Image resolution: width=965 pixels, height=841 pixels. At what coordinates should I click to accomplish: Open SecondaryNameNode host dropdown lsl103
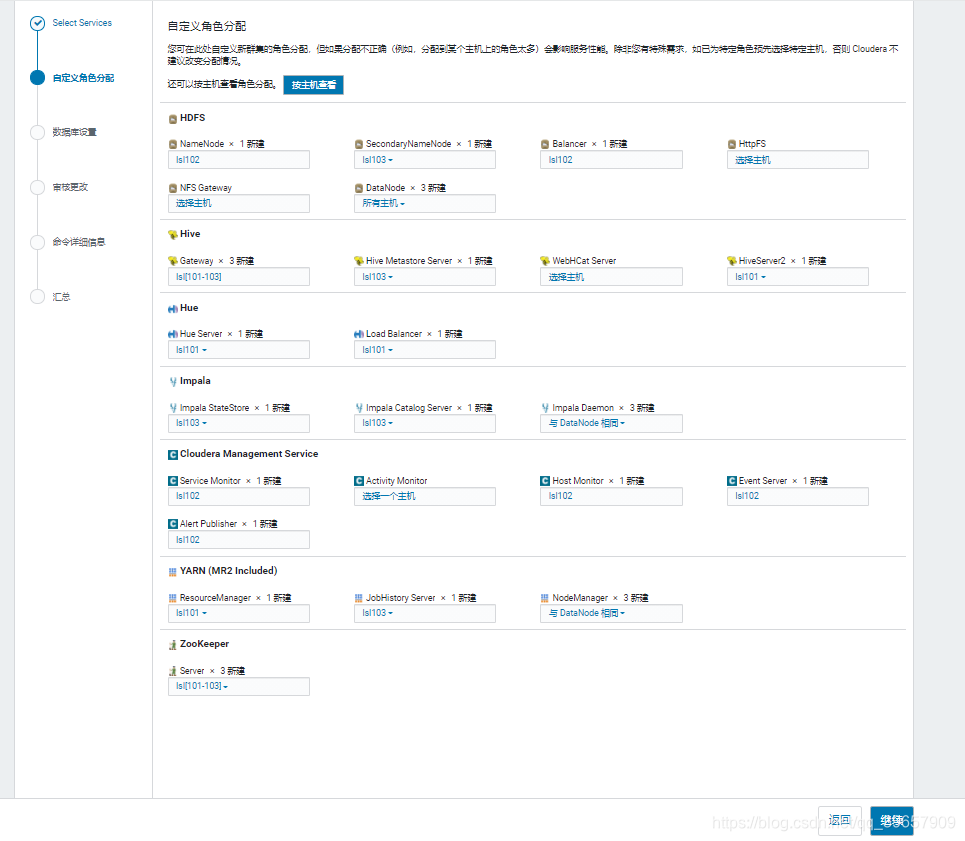point(425,160)
